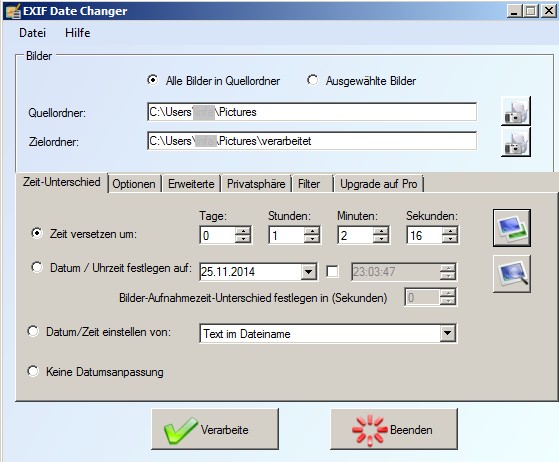
Task: Open the 25.11.2014 date dropdown
Action: tap(308, 272)
